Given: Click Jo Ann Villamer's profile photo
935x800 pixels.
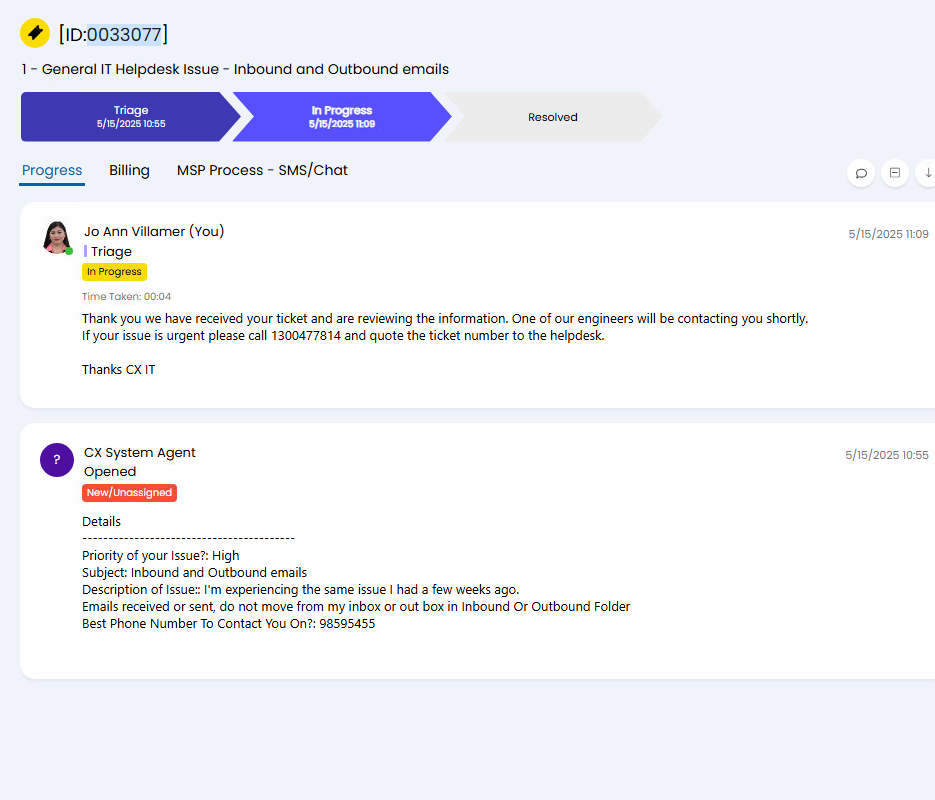Looking at the screenshot, I should tap(57, 237).
